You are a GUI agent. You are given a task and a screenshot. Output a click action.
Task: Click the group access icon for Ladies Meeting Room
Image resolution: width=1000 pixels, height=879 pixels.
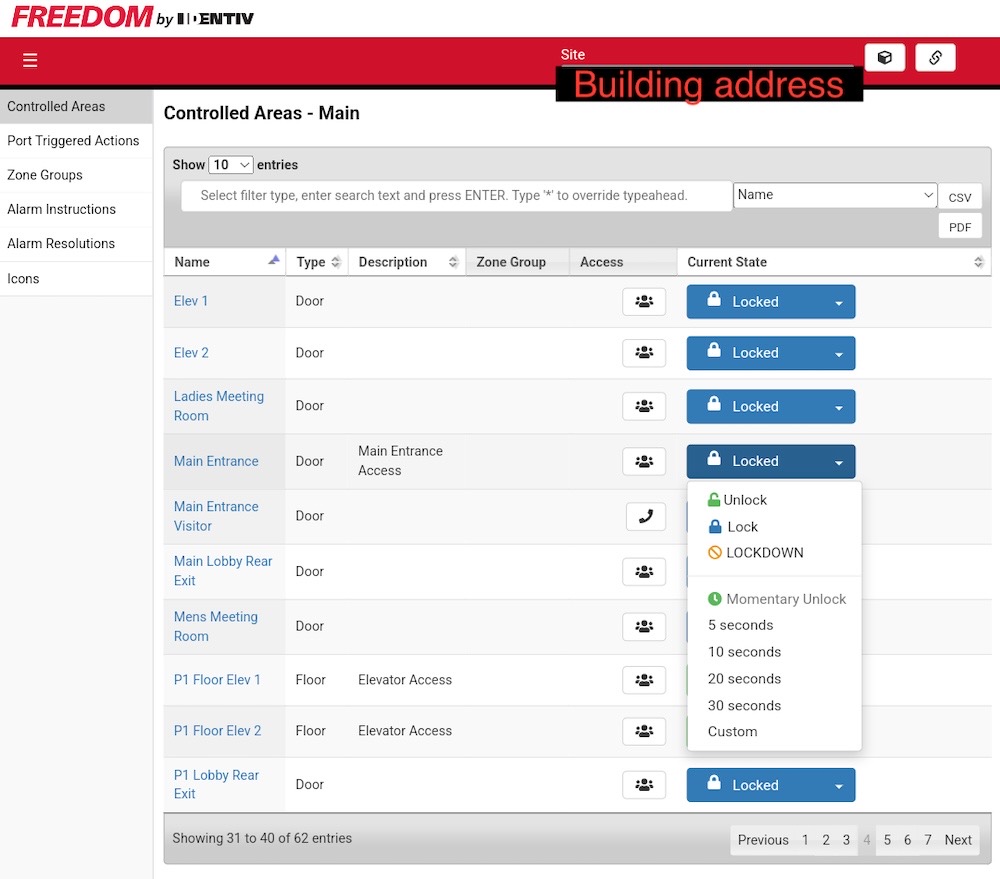(x=645, y=406)
